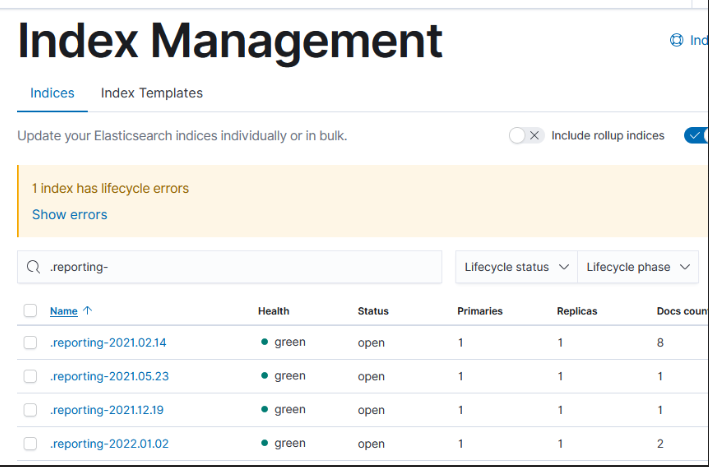Open the .reporting-2021.02.14 index link

(x=108, y=343)
